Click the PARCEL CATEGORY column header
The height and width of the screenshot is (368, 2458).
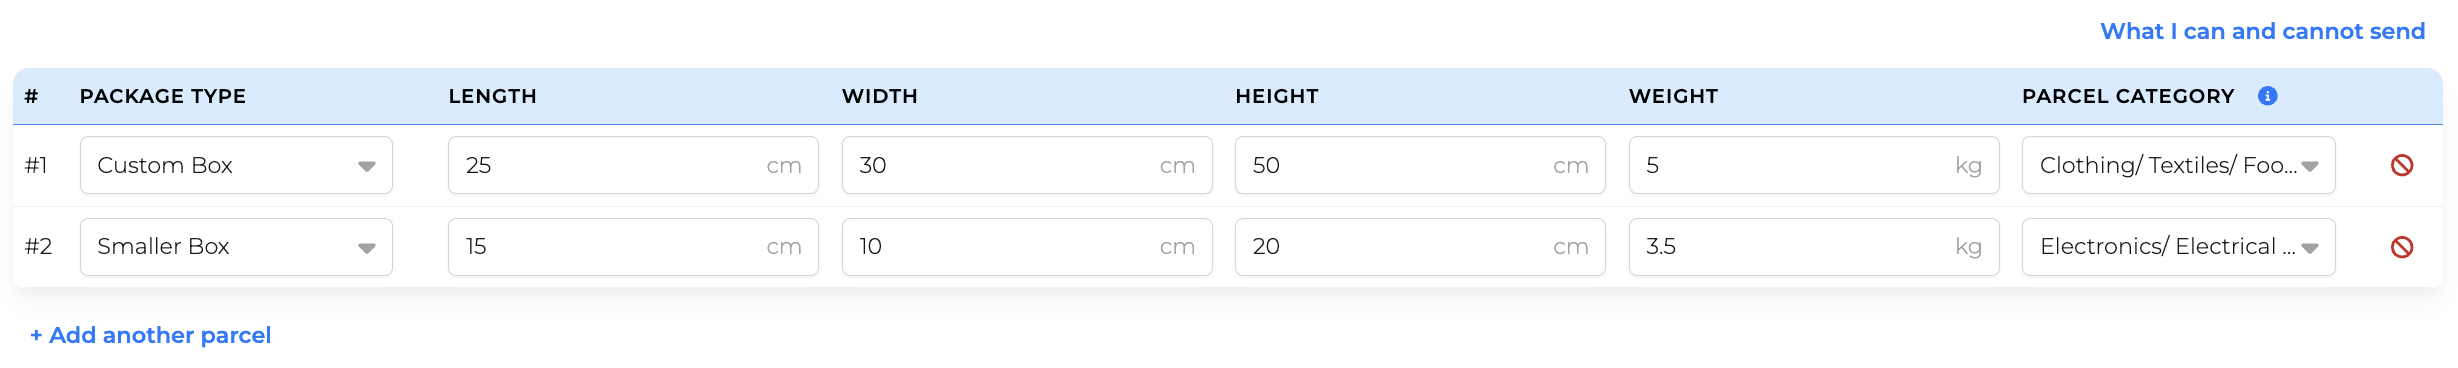coord(2128,96)
